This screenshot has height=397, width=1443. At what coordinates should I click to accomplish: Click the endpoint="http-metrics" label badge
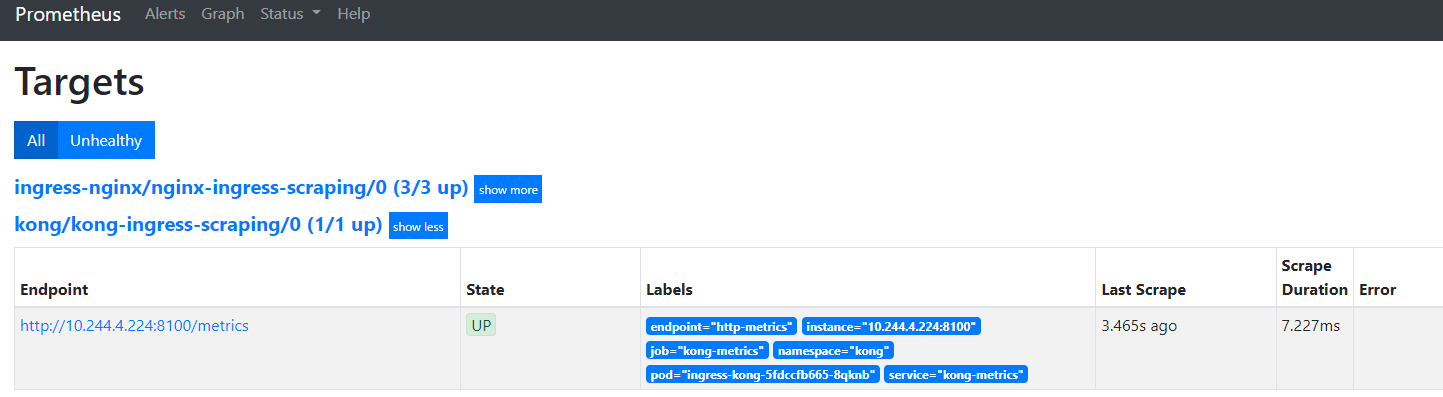(x=721, y=326)
